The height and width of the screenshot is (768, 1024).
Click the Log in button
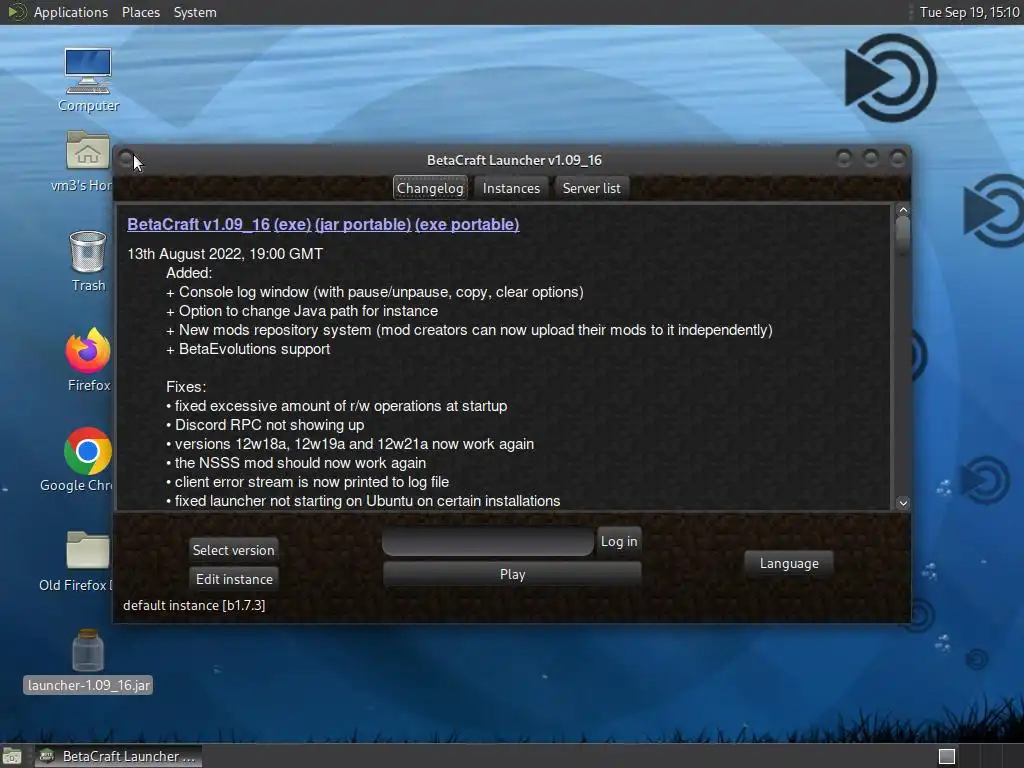[x=618, y=541]
